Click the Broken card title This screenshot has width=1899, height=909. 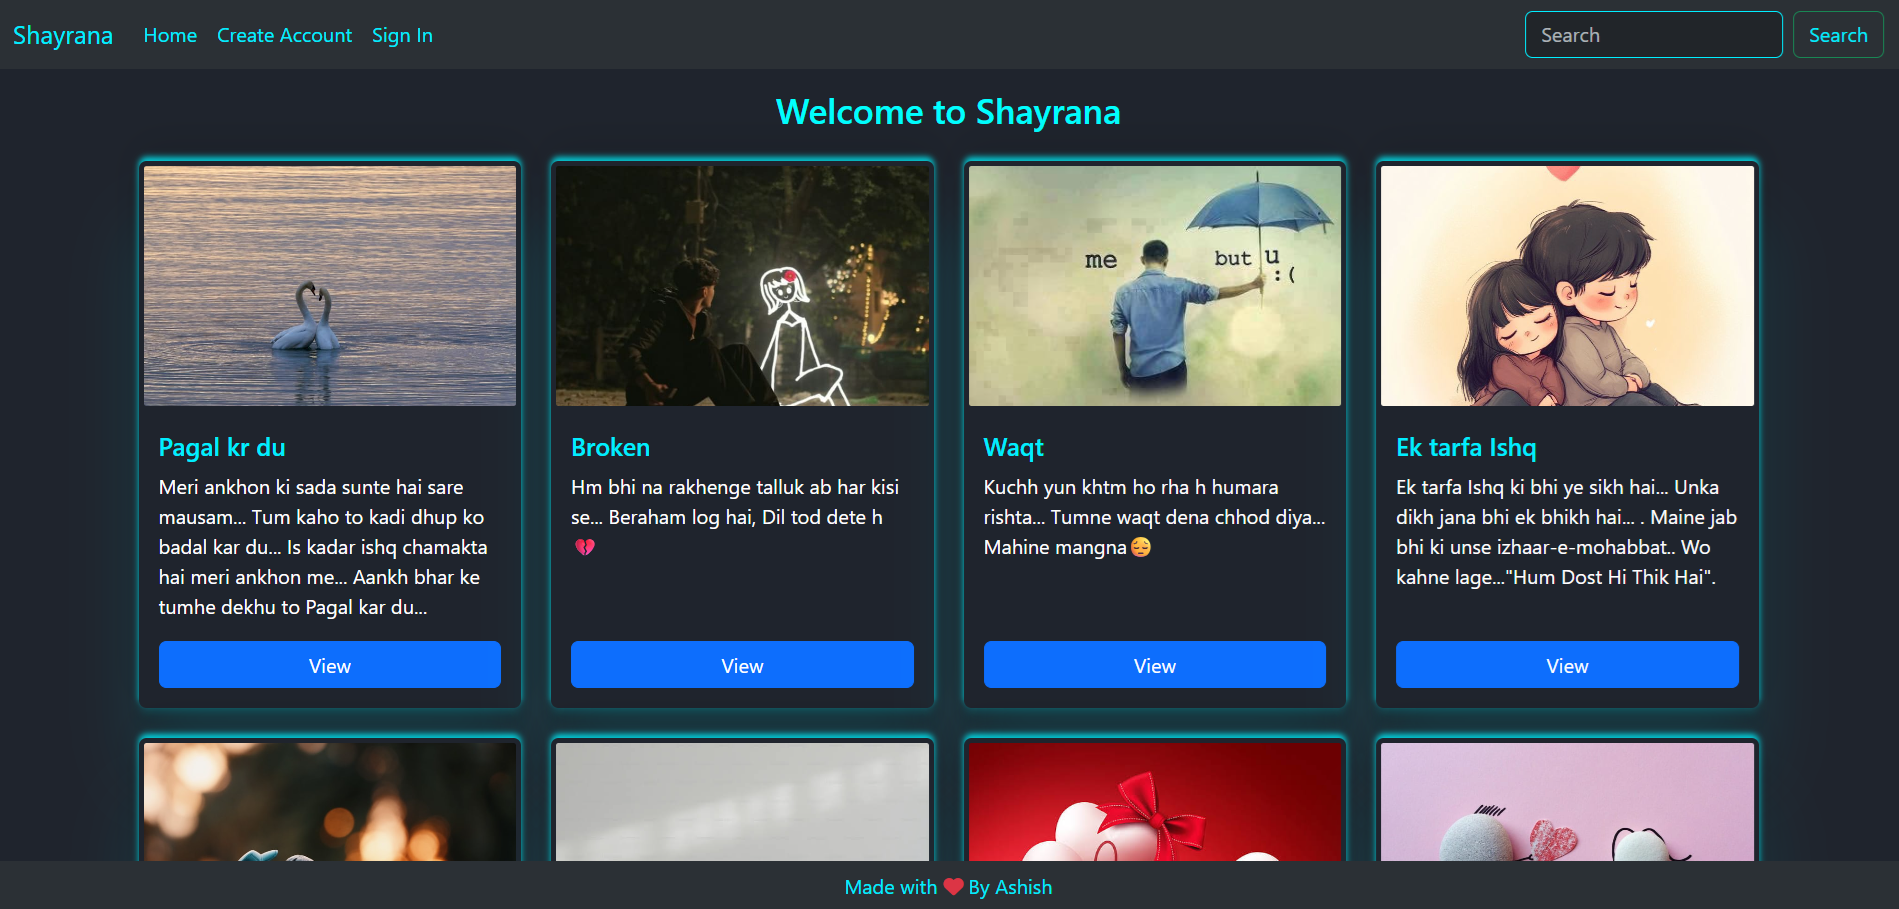[610, 447]
